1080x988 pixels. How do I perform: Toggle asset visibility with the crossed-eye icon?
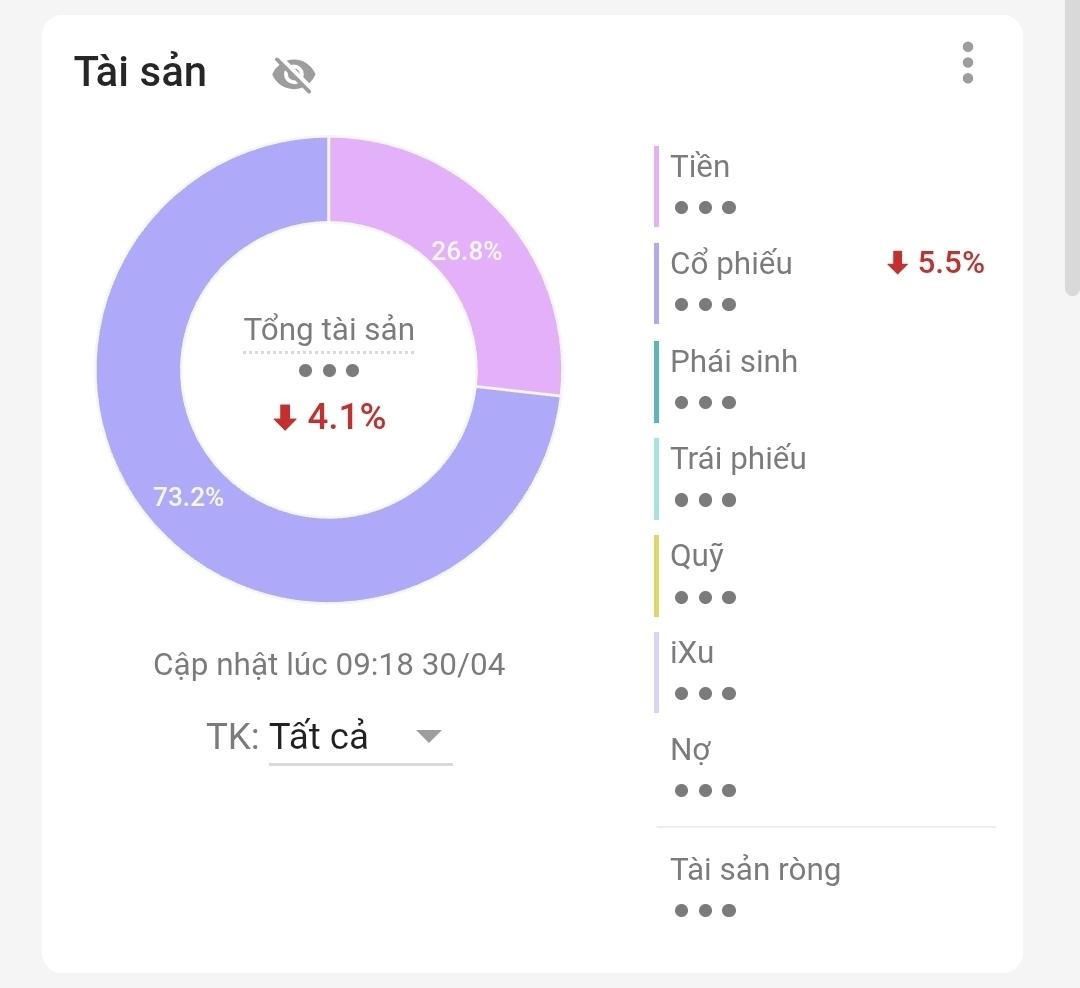295,72
